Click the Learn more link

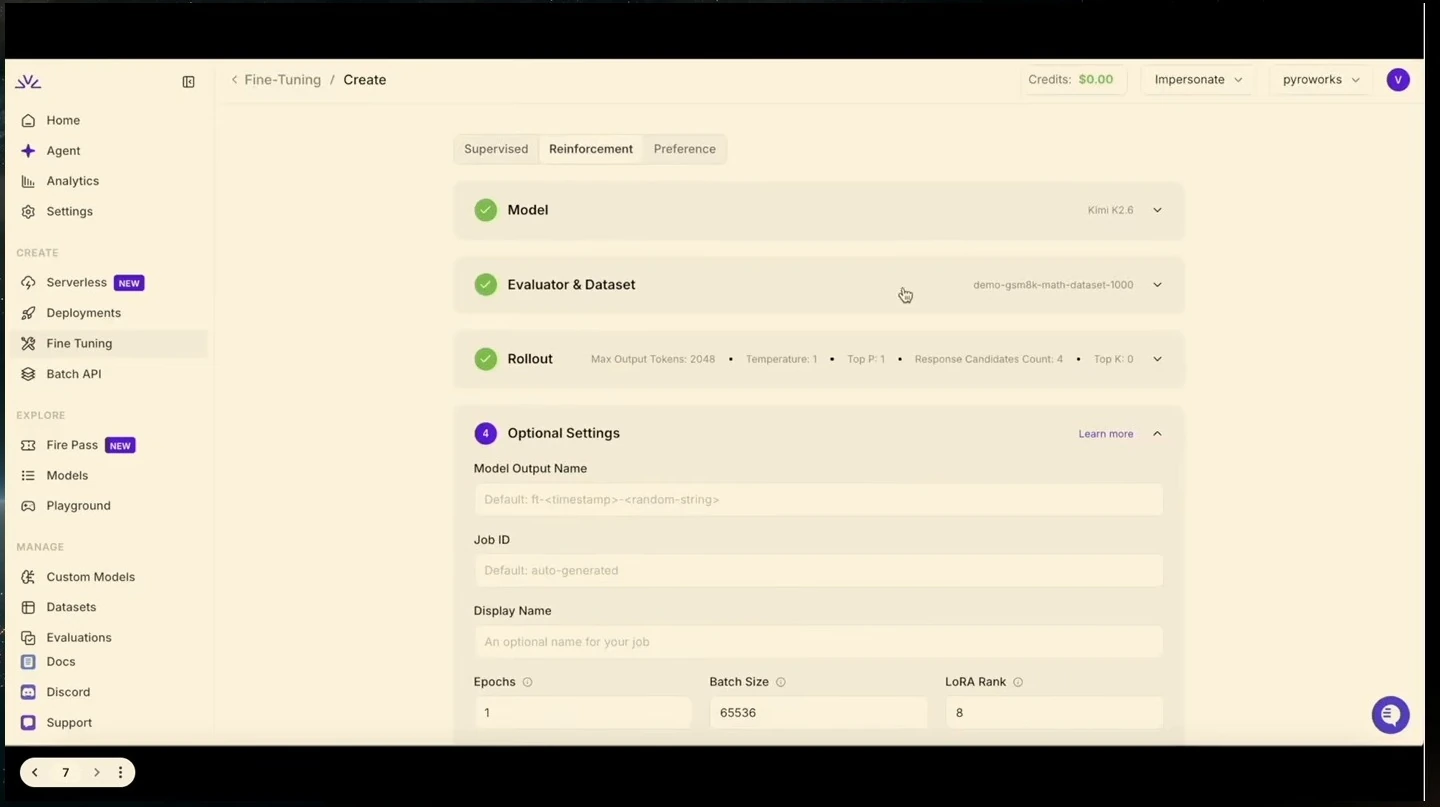tap(1106, 434)
